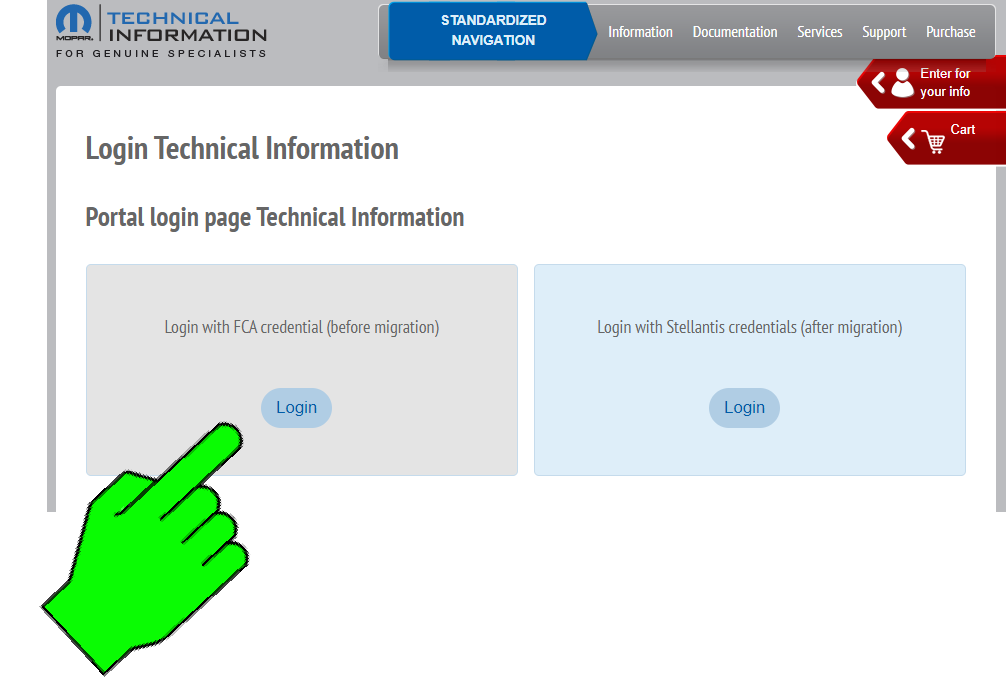Click the shopping cart icon
The height and width of the screenshot is (698, 1008).
tap(933, 141)
